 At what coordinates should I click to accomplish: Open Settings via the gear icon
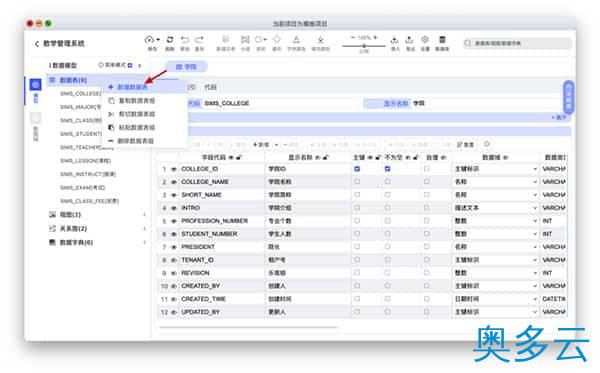point(425,39)
